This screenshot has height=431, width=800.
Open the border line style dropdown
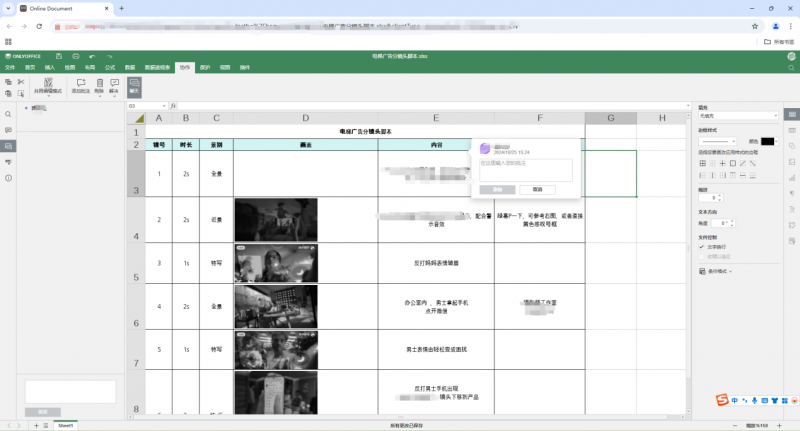point(718,141)
